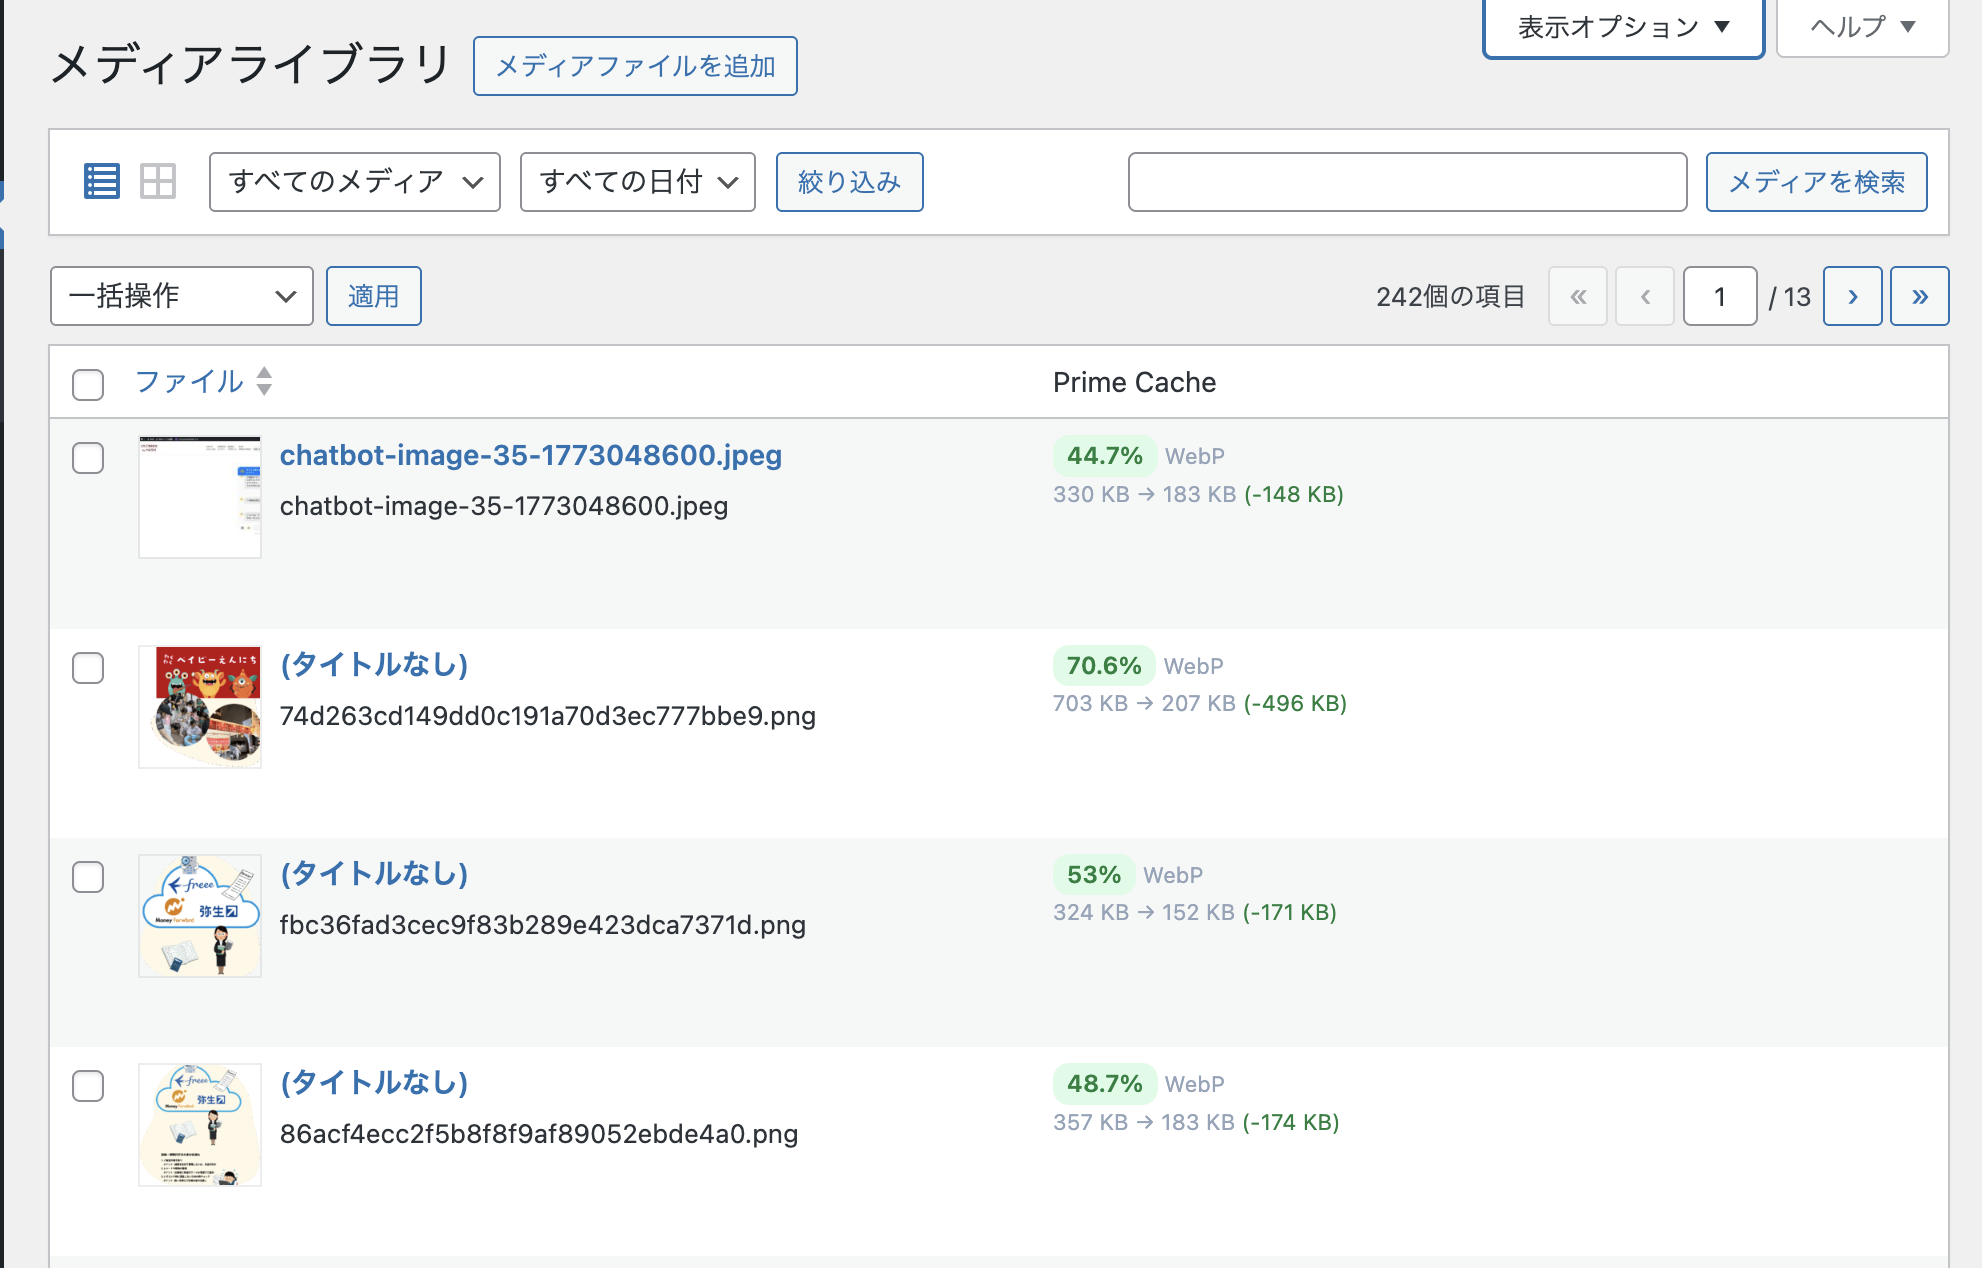Open 86acf4ecc freee illustration thumbnail
This screenshot has height=1268, width=1982.
(x=200, y=1125)
